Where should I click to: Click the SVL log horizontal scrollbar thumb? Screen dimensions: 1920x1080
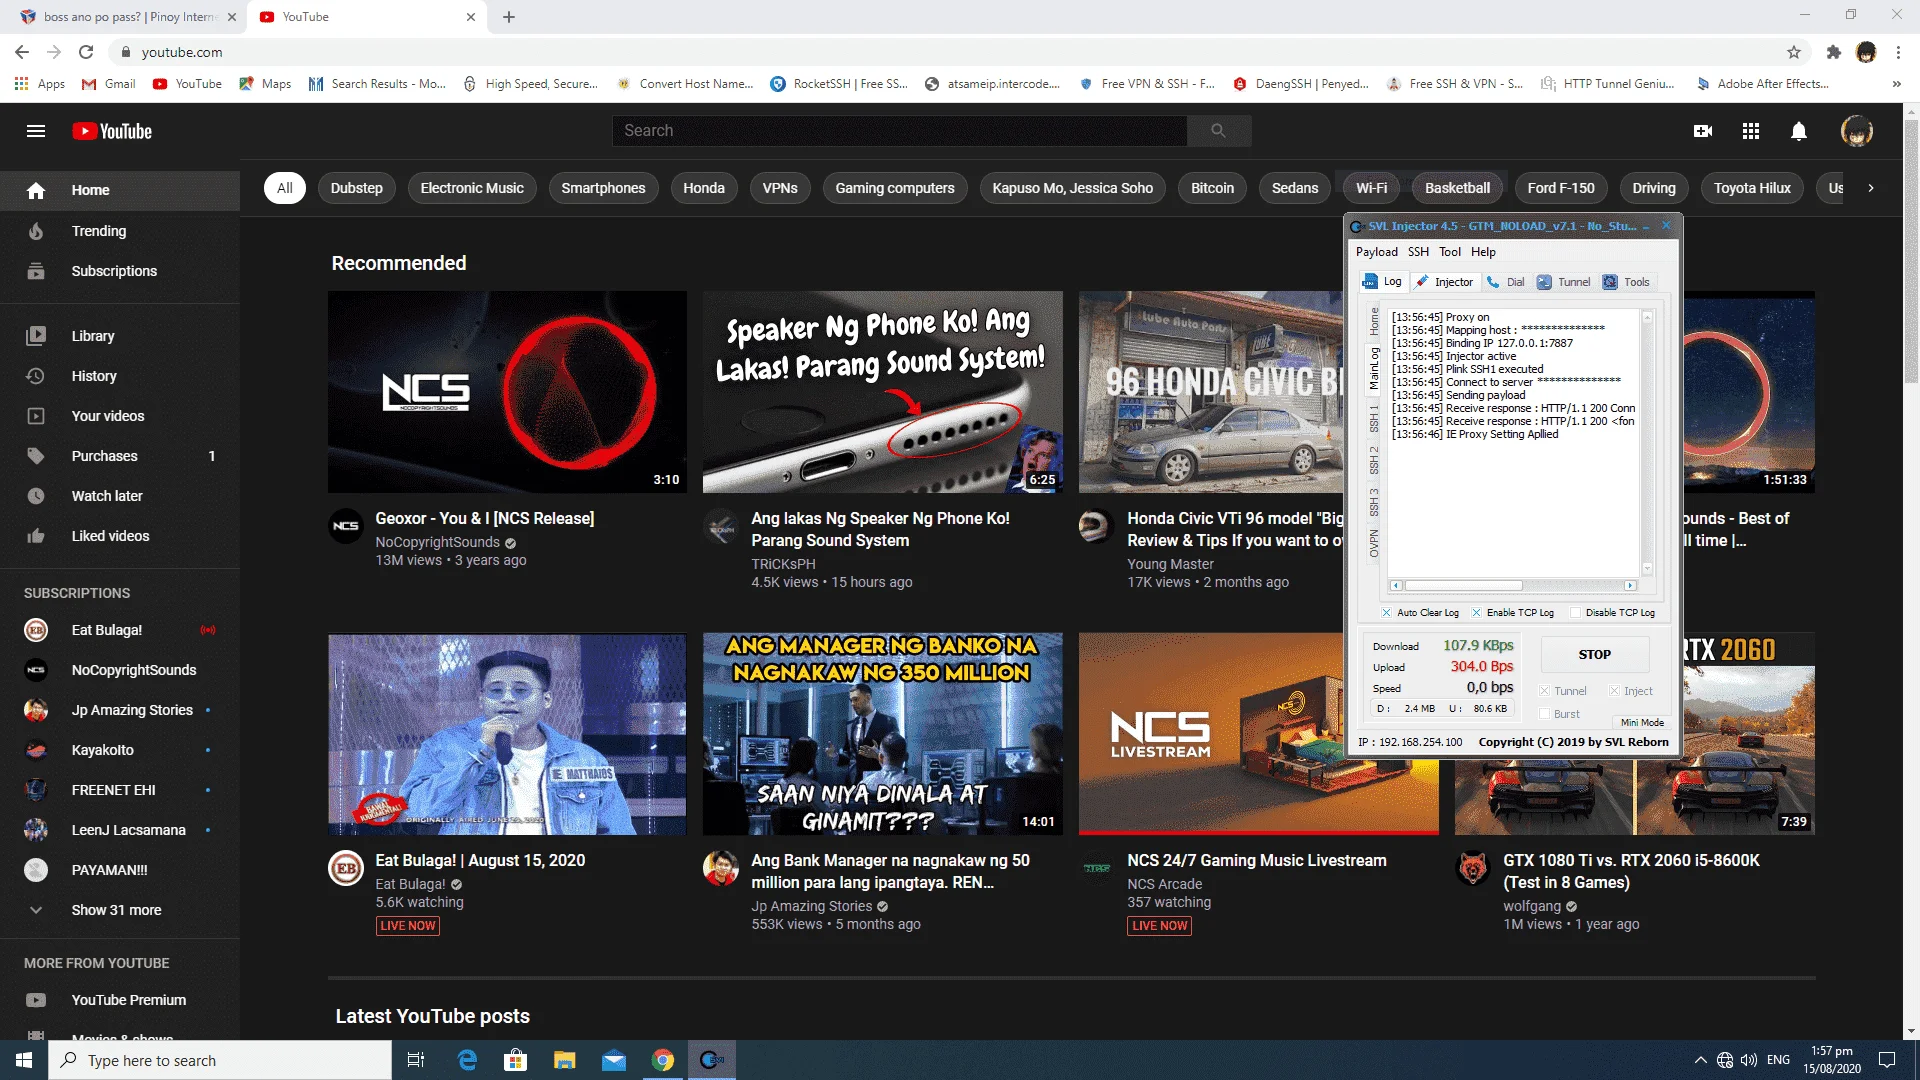1463,586
